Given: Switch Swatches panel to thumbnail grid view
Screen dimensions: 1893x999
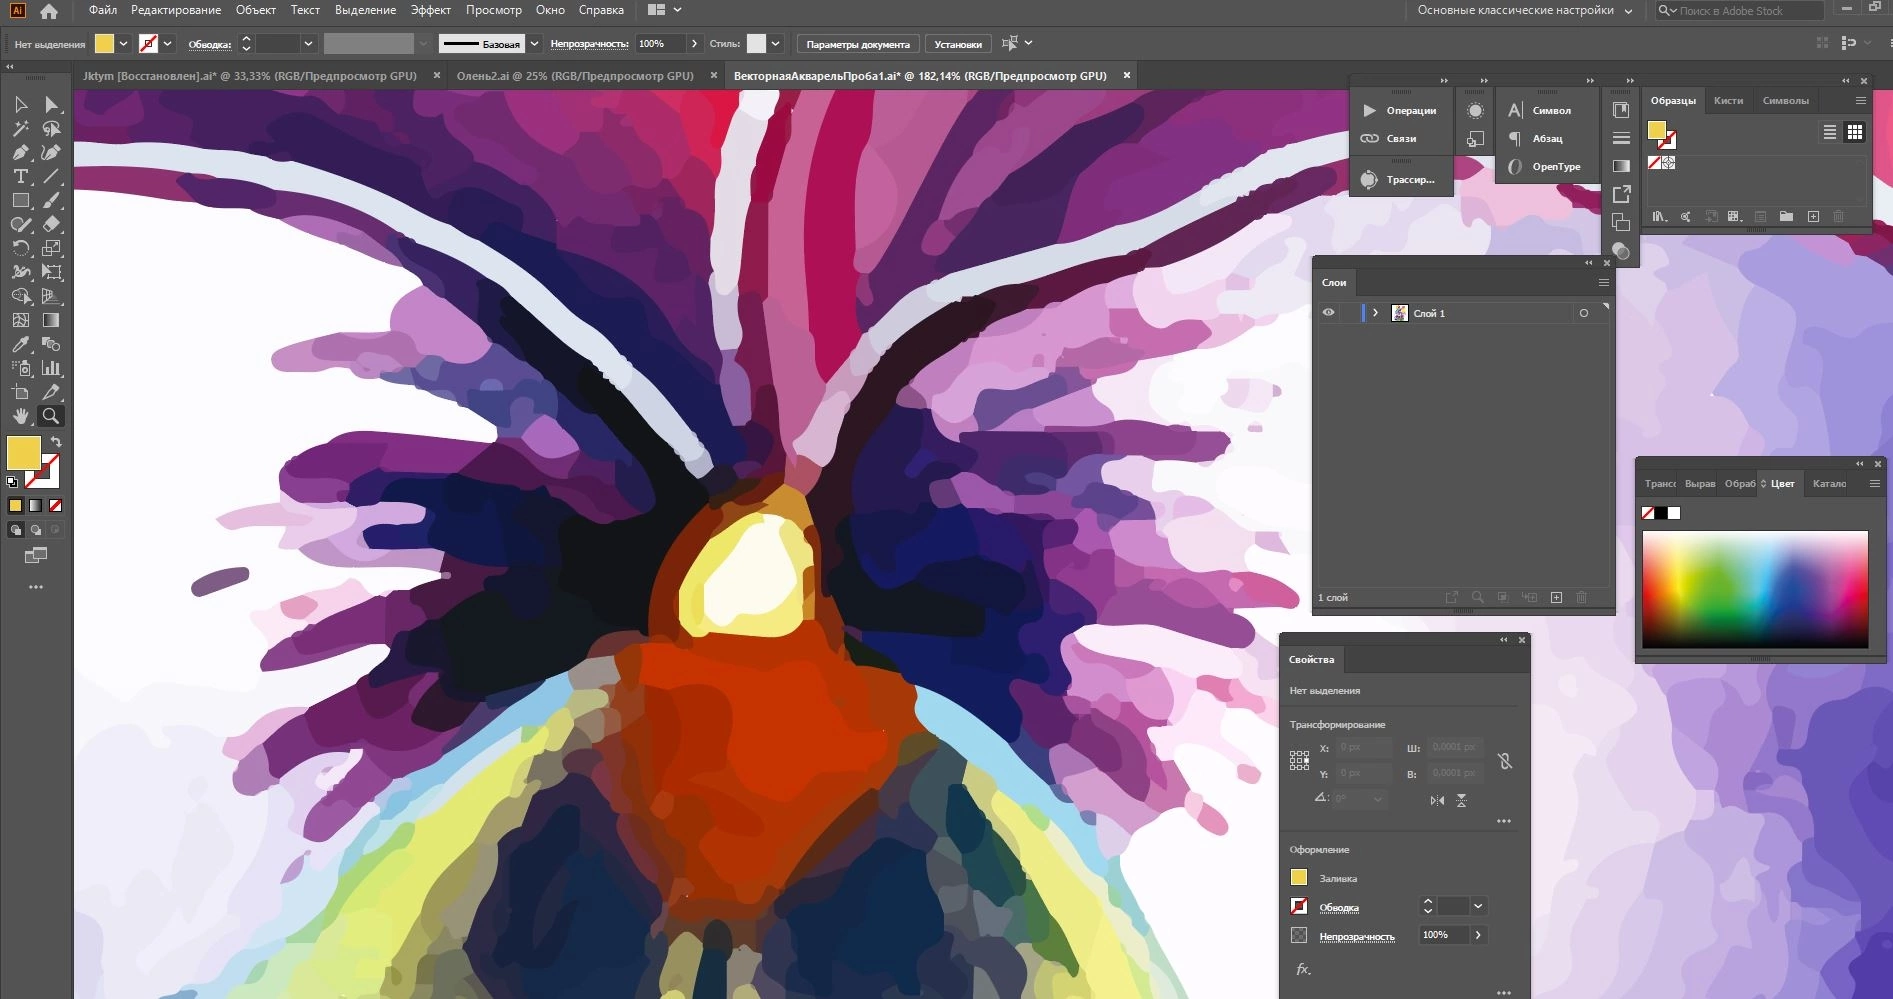Looking at the screenshot, I should click(1855, 132).
